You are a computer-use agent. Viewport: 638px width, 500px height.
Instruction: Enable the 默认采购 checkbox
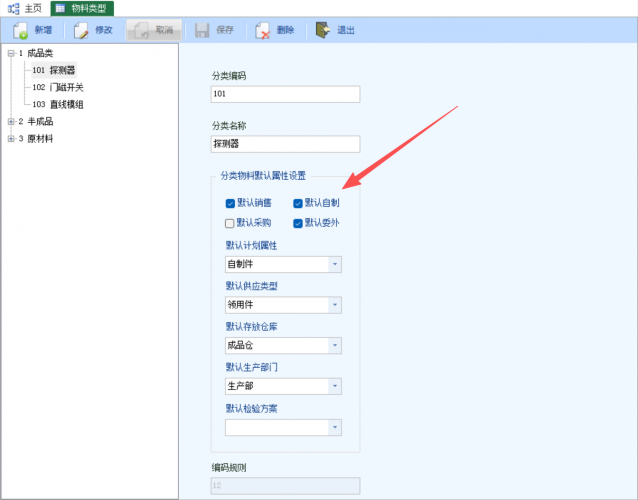231,223
